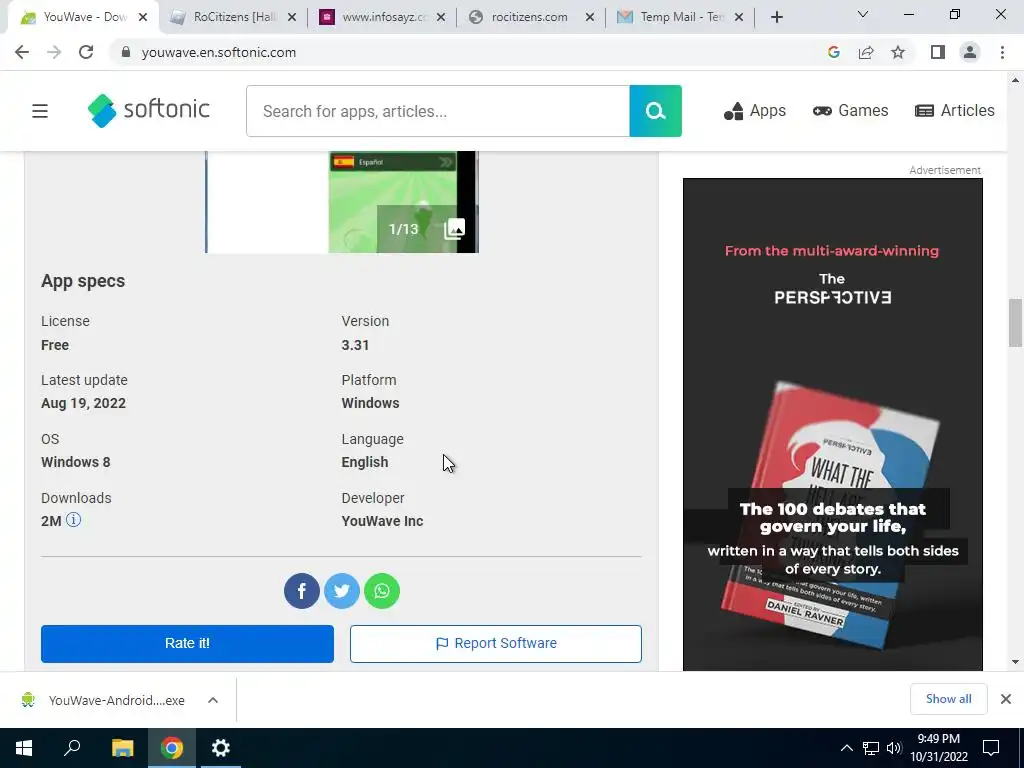Image resolution: width=1024 pixels, height=768 pixels.
Task: Click the blue search magnifier button
Action: (x=656, y=111)
